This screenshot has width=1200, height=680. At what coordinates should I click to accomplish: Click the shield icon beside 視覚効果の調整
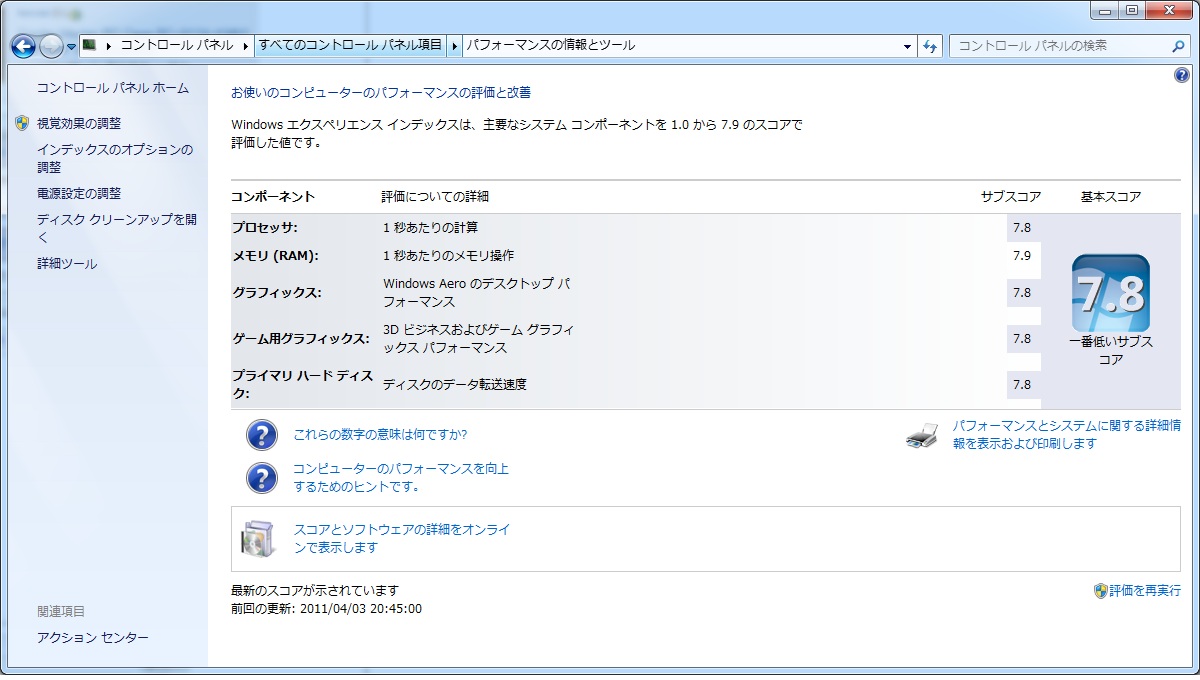23,123
